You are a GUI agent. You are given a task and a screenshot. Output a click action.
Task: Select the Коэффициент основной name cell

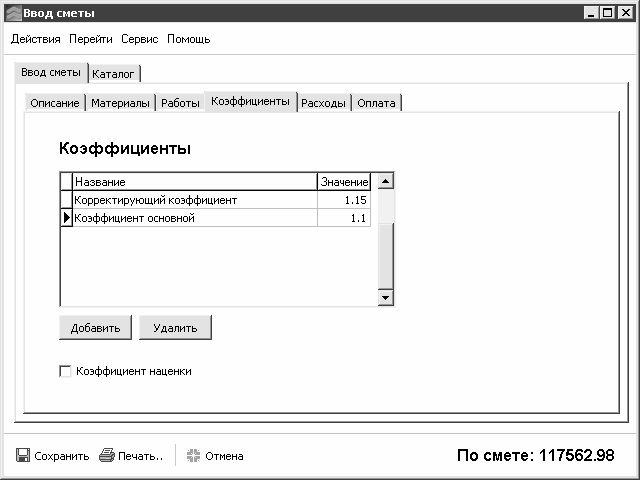coord(195,218)
